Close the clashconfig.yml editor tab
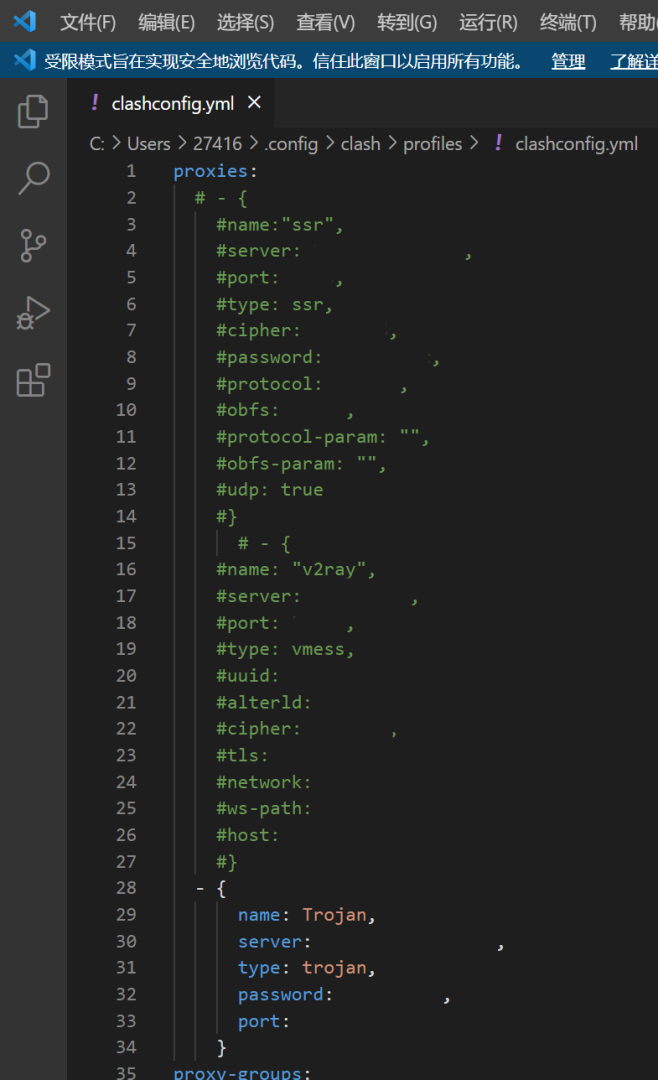 click(x=254, y=102)
